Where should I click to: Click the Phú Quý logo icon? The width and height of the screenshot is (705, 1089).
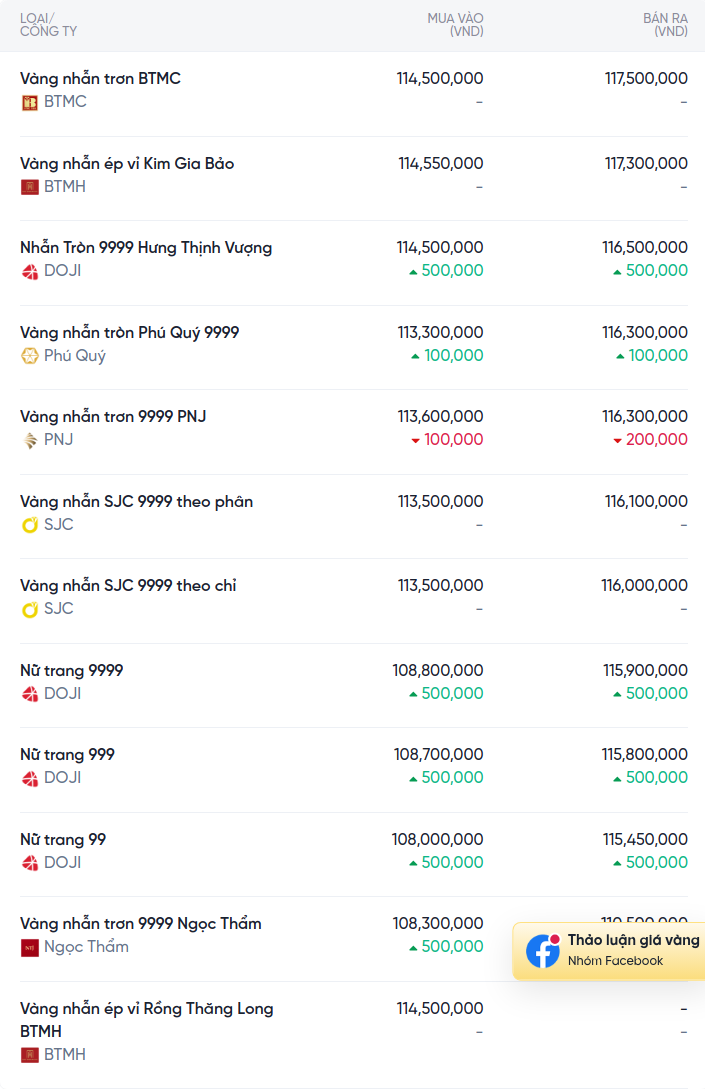click(x=29, y=356)
